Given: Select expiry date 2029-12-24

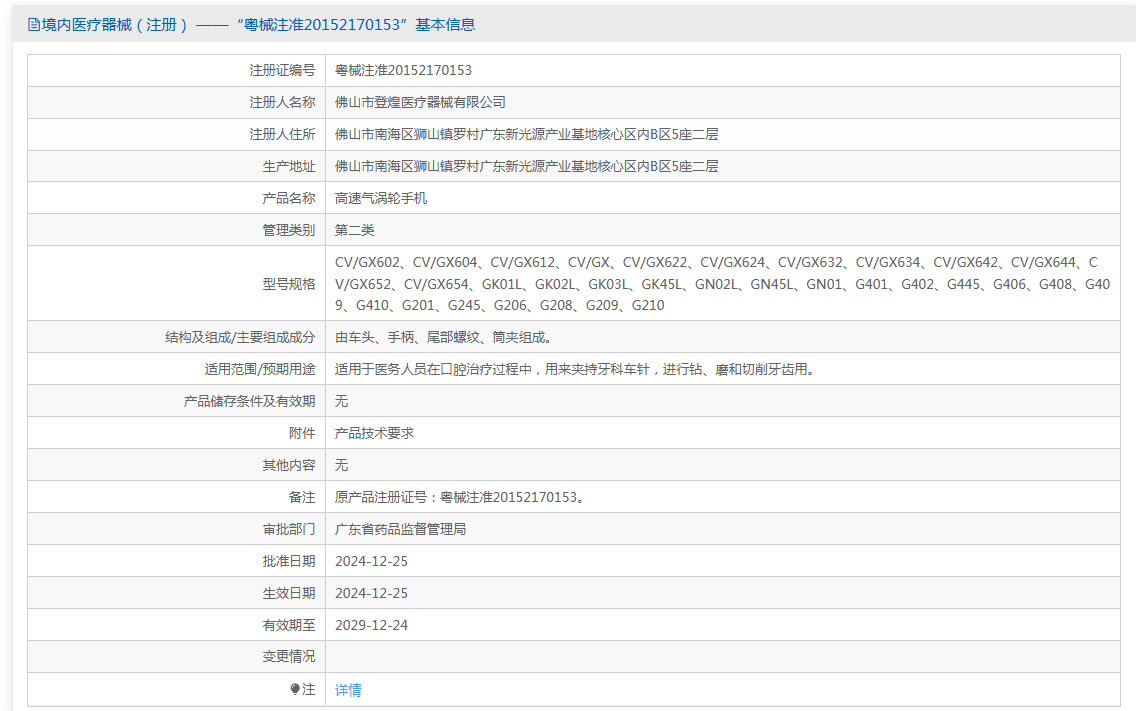Looking at the screenshot, I should click(x=372, y=625).
